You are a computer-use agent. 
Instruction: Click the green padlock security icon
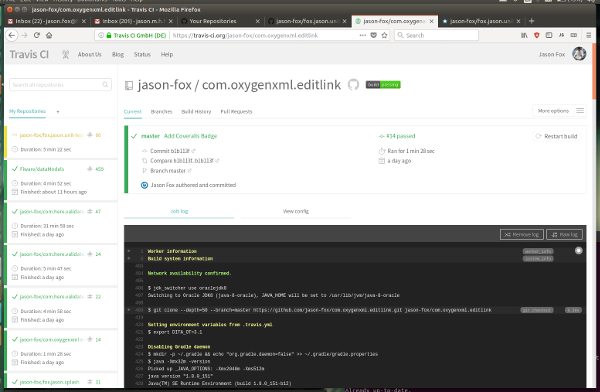(109, 35)
